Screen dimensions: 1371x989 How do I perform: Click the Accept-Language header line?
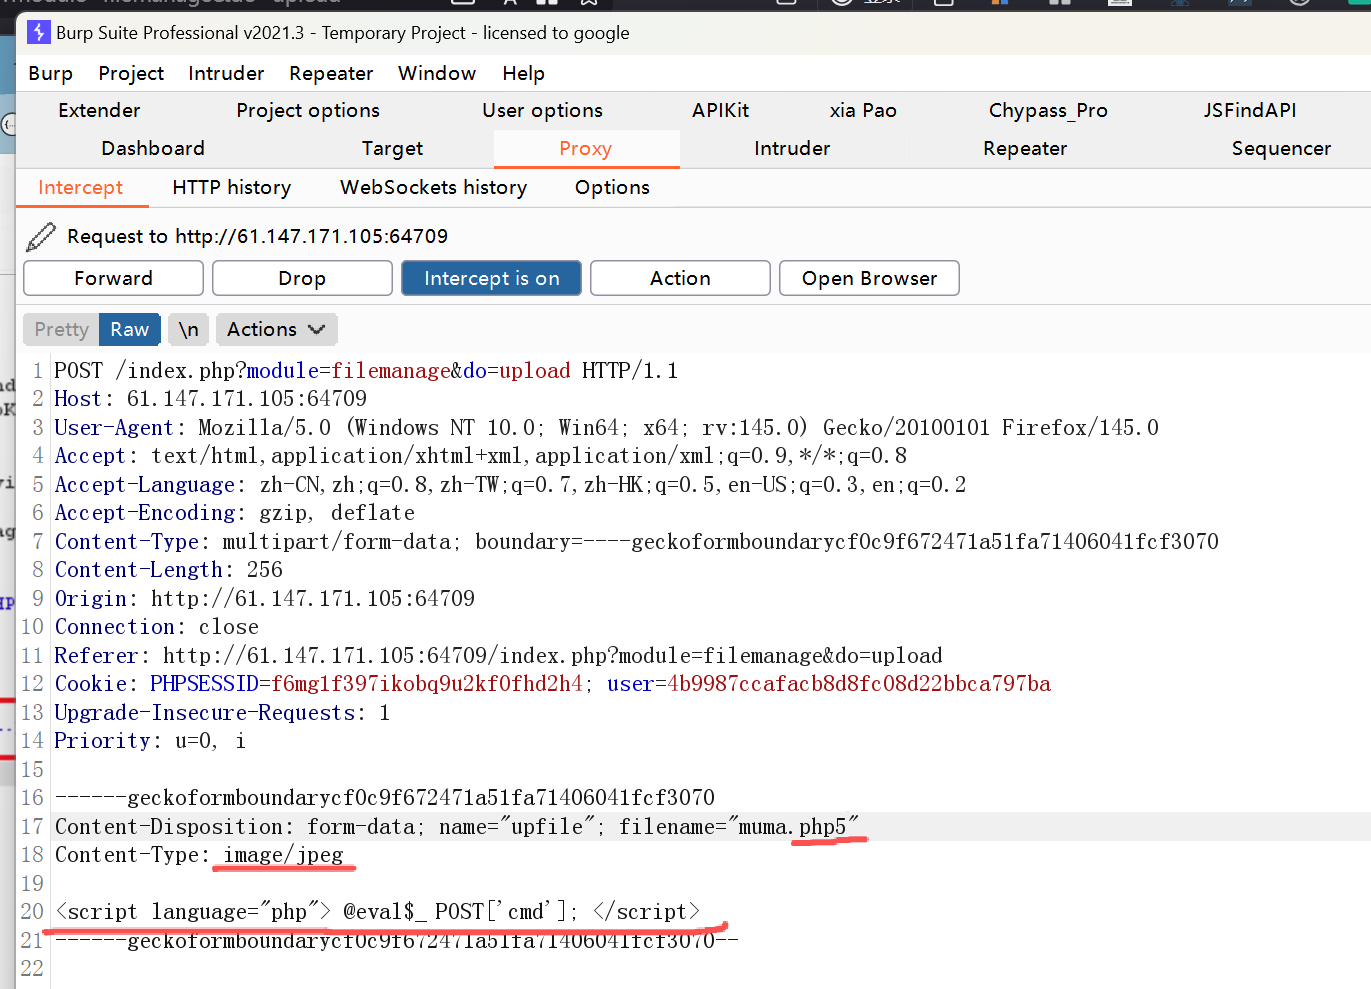coord(510,485)
